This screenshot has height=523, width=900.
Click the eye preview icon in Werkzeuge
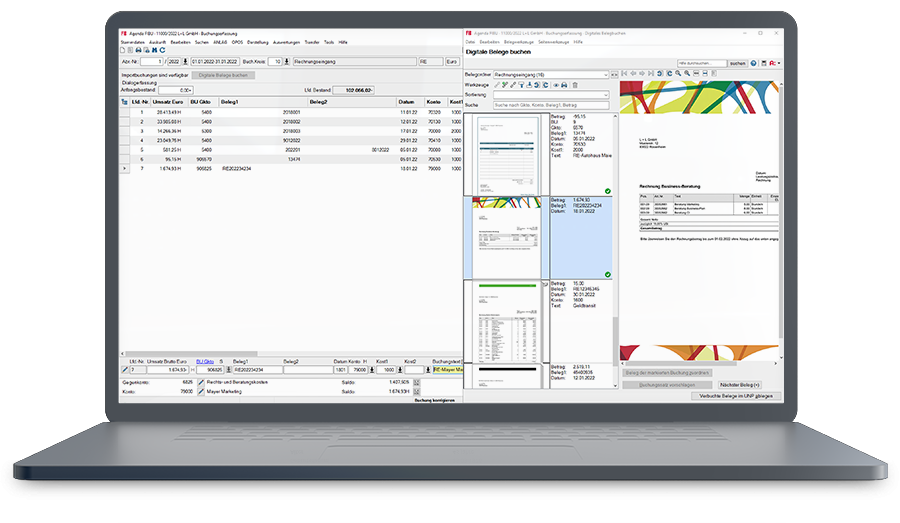point(556,85)
